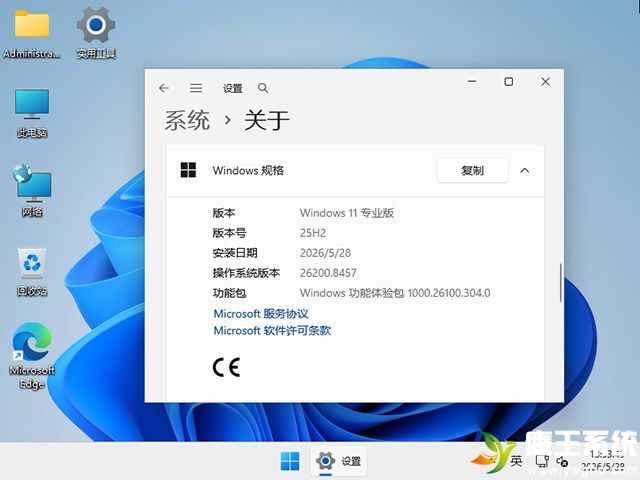Open the Start menu on taskbar

tap(290, 461)
